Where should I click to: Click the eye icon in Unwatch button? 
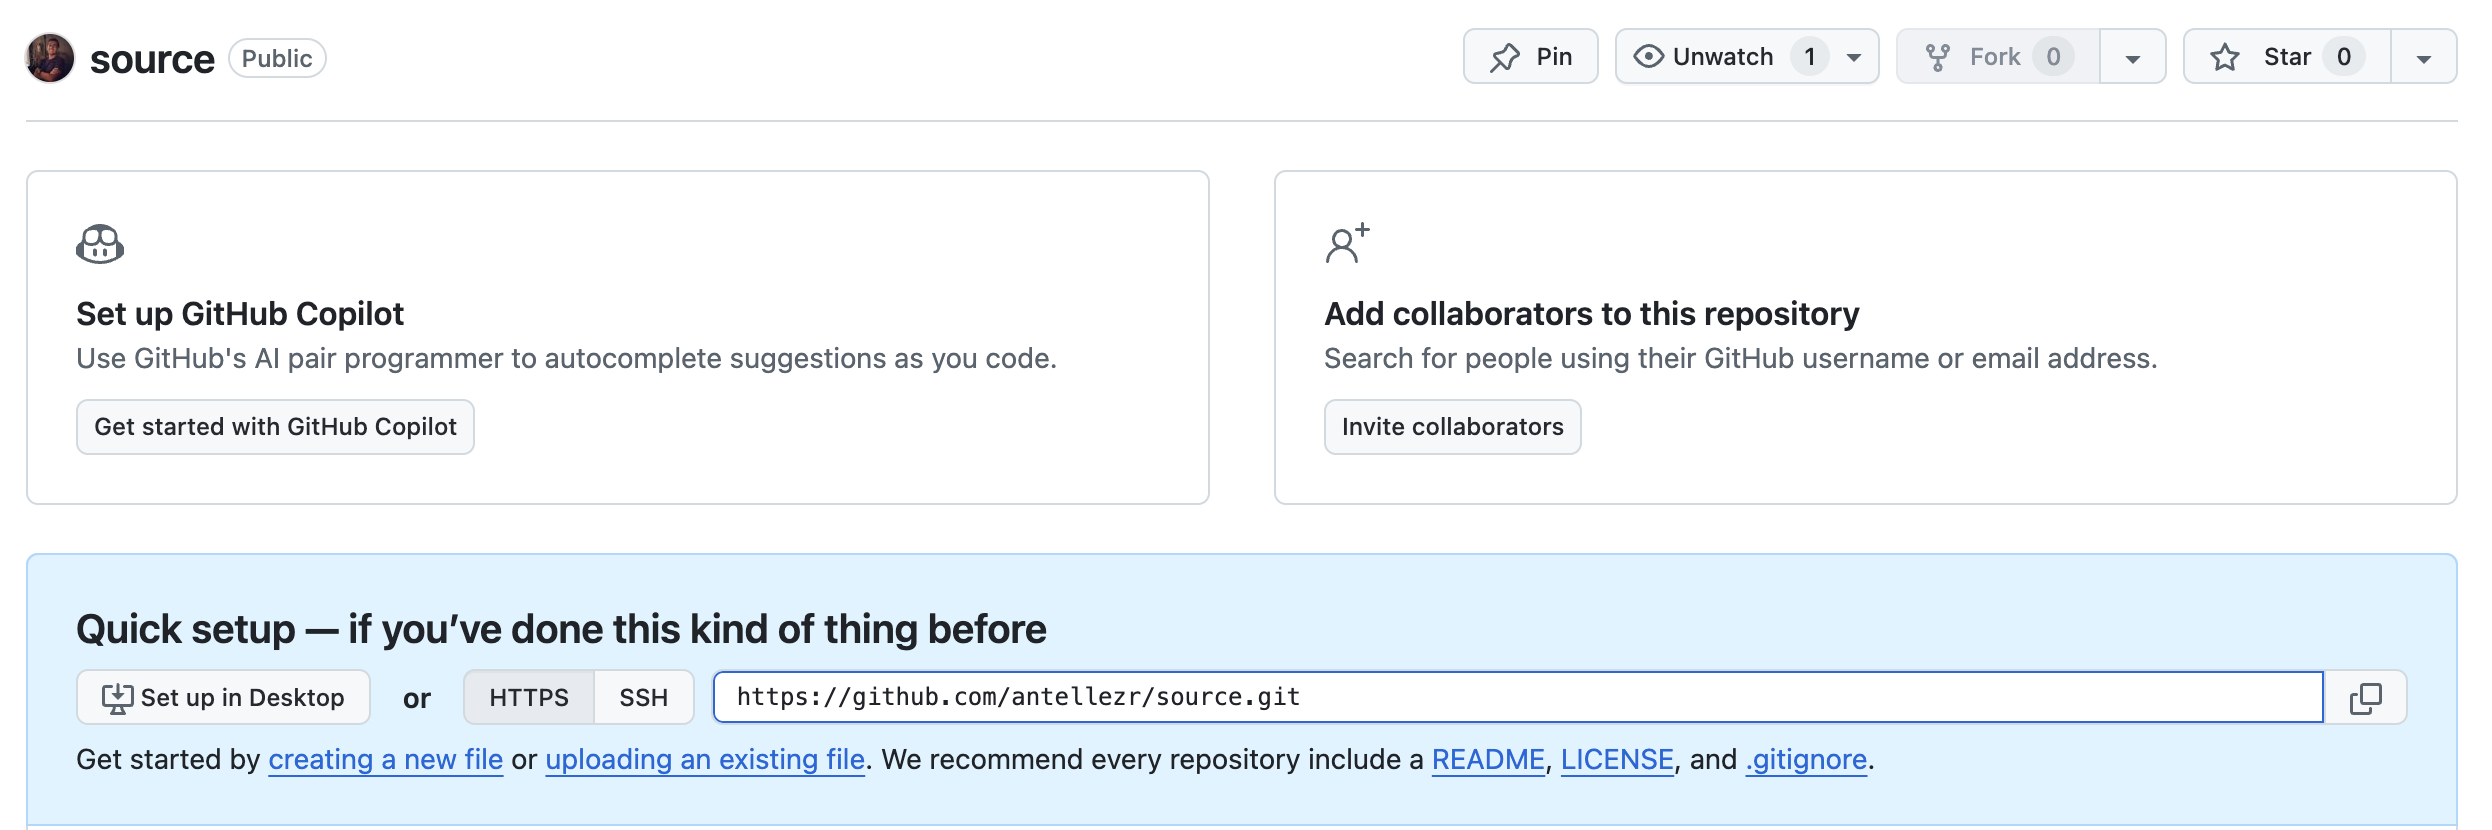(x=1648, y=57)
